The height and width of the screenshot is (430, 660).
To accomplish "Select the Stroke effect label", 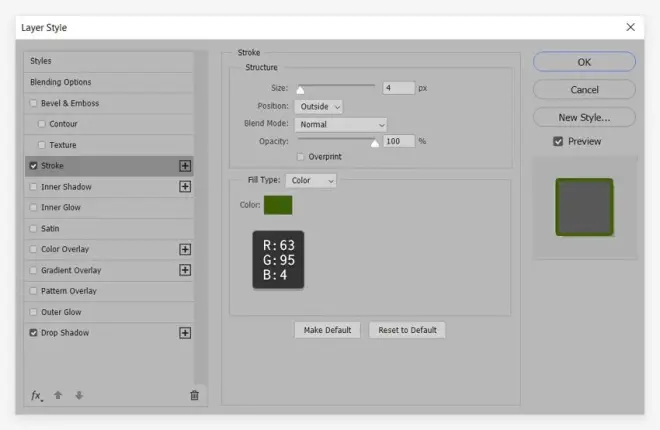I will click(52, 166).
